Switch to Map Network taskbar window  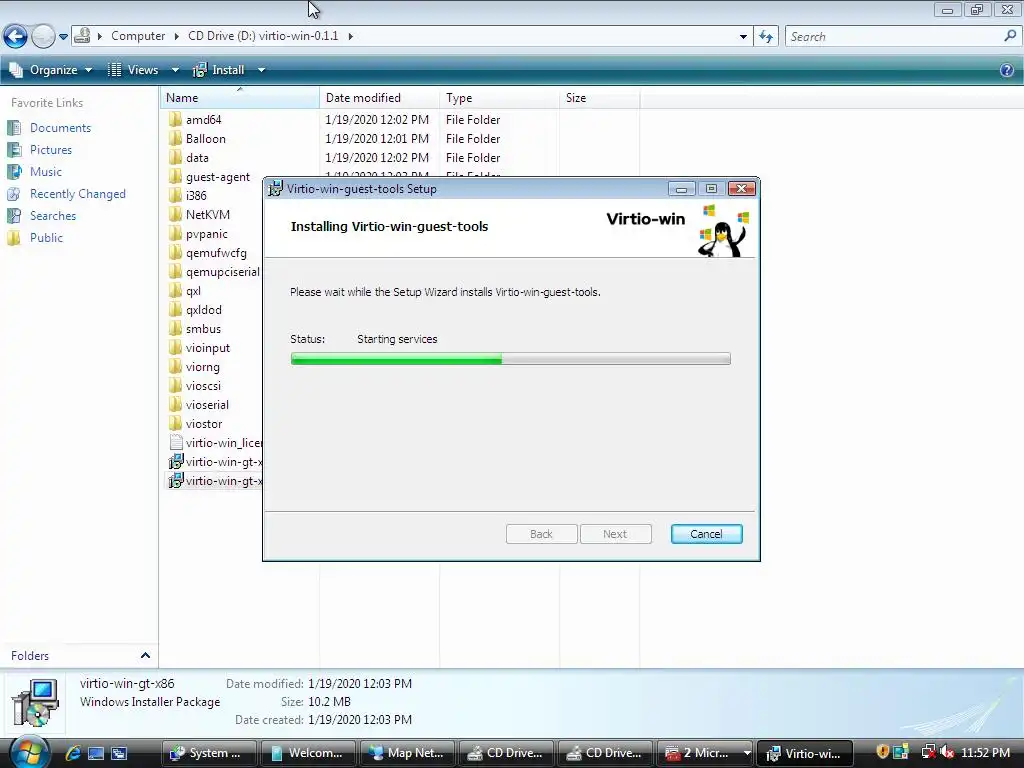pyautogui.click(x=408, y=753)
